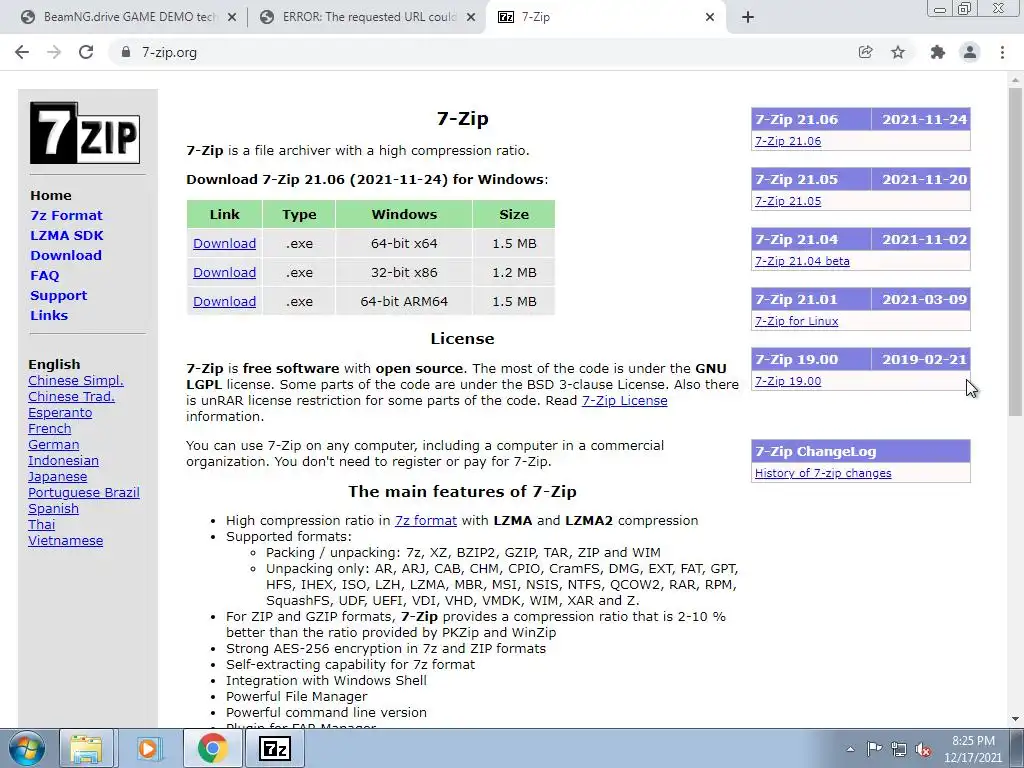Open Windows Explorer from the taskbar
This screenshot has height=768, width=1024.
86,748
